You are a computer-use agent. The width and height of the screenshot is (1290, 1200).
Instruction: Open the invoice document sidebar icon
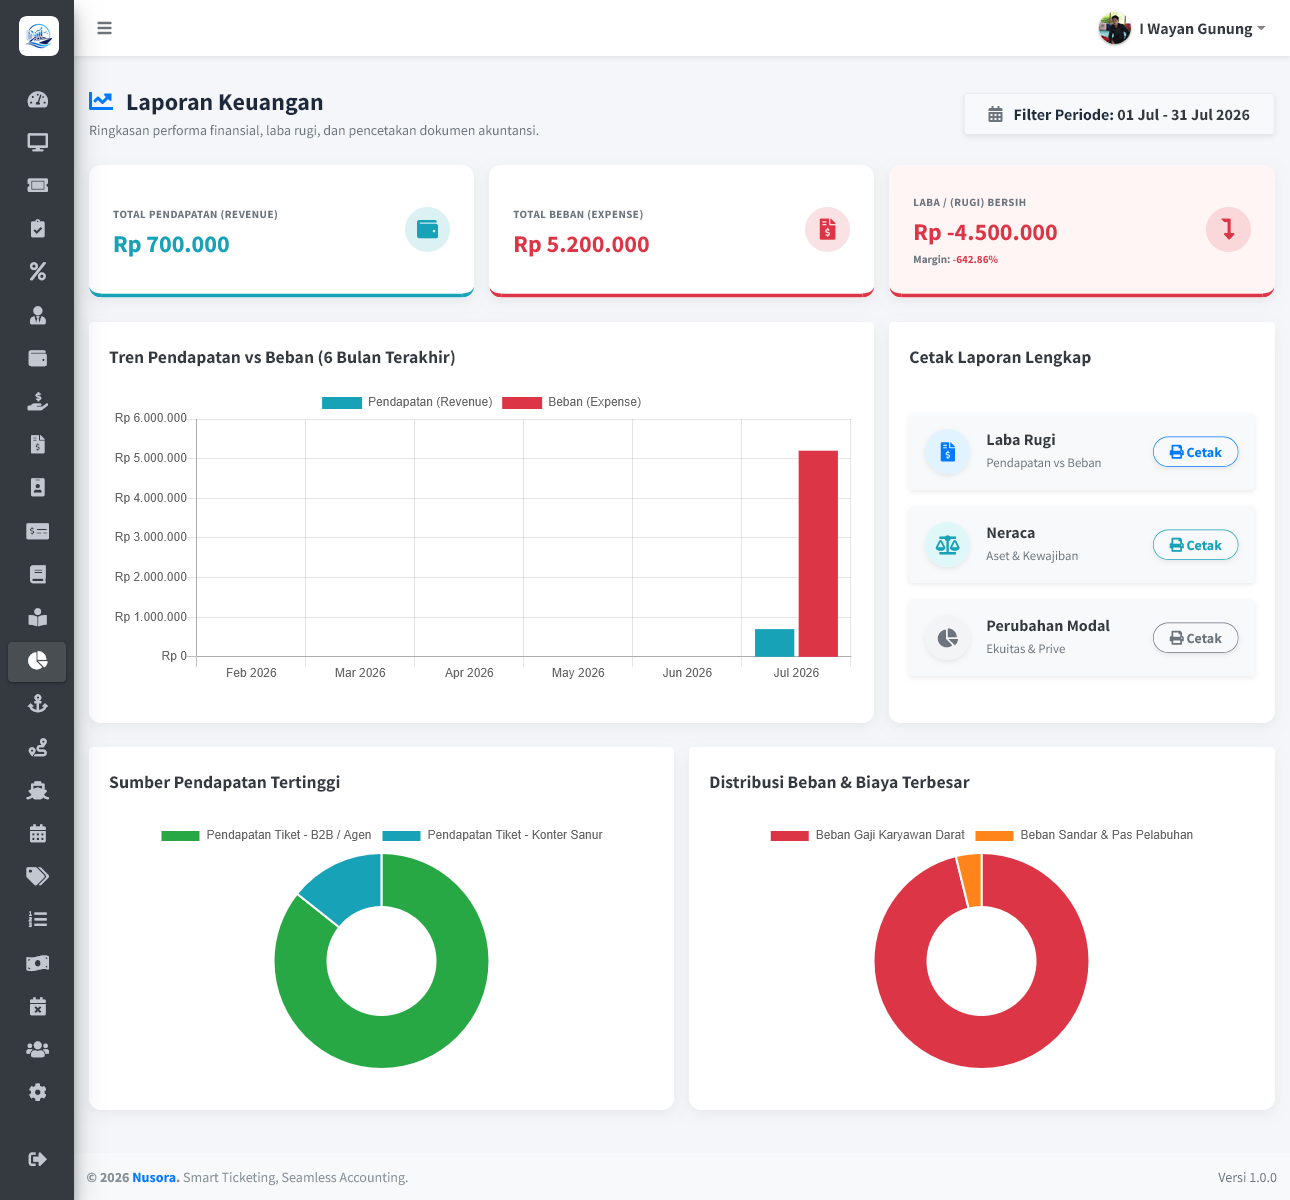point(37,444)
